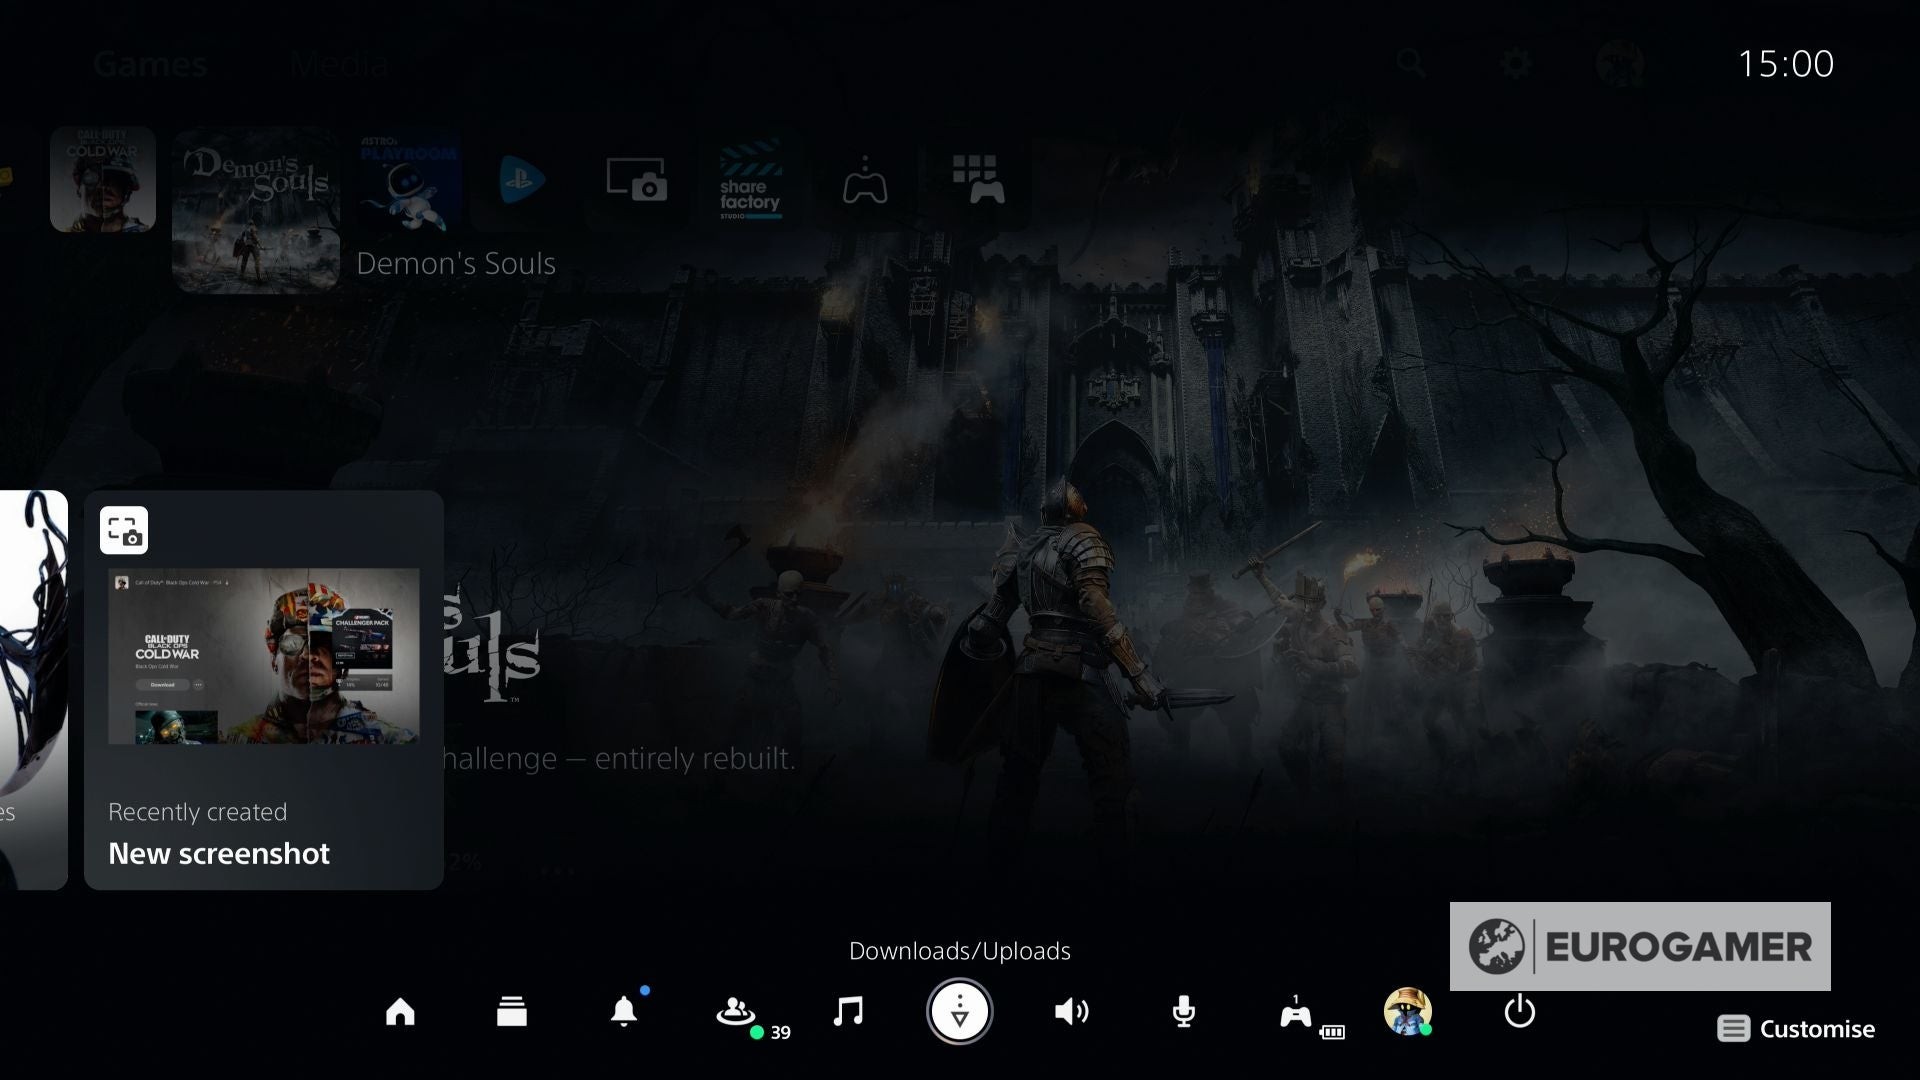Open the Search magnifier icon

(x=1411, y=63)
